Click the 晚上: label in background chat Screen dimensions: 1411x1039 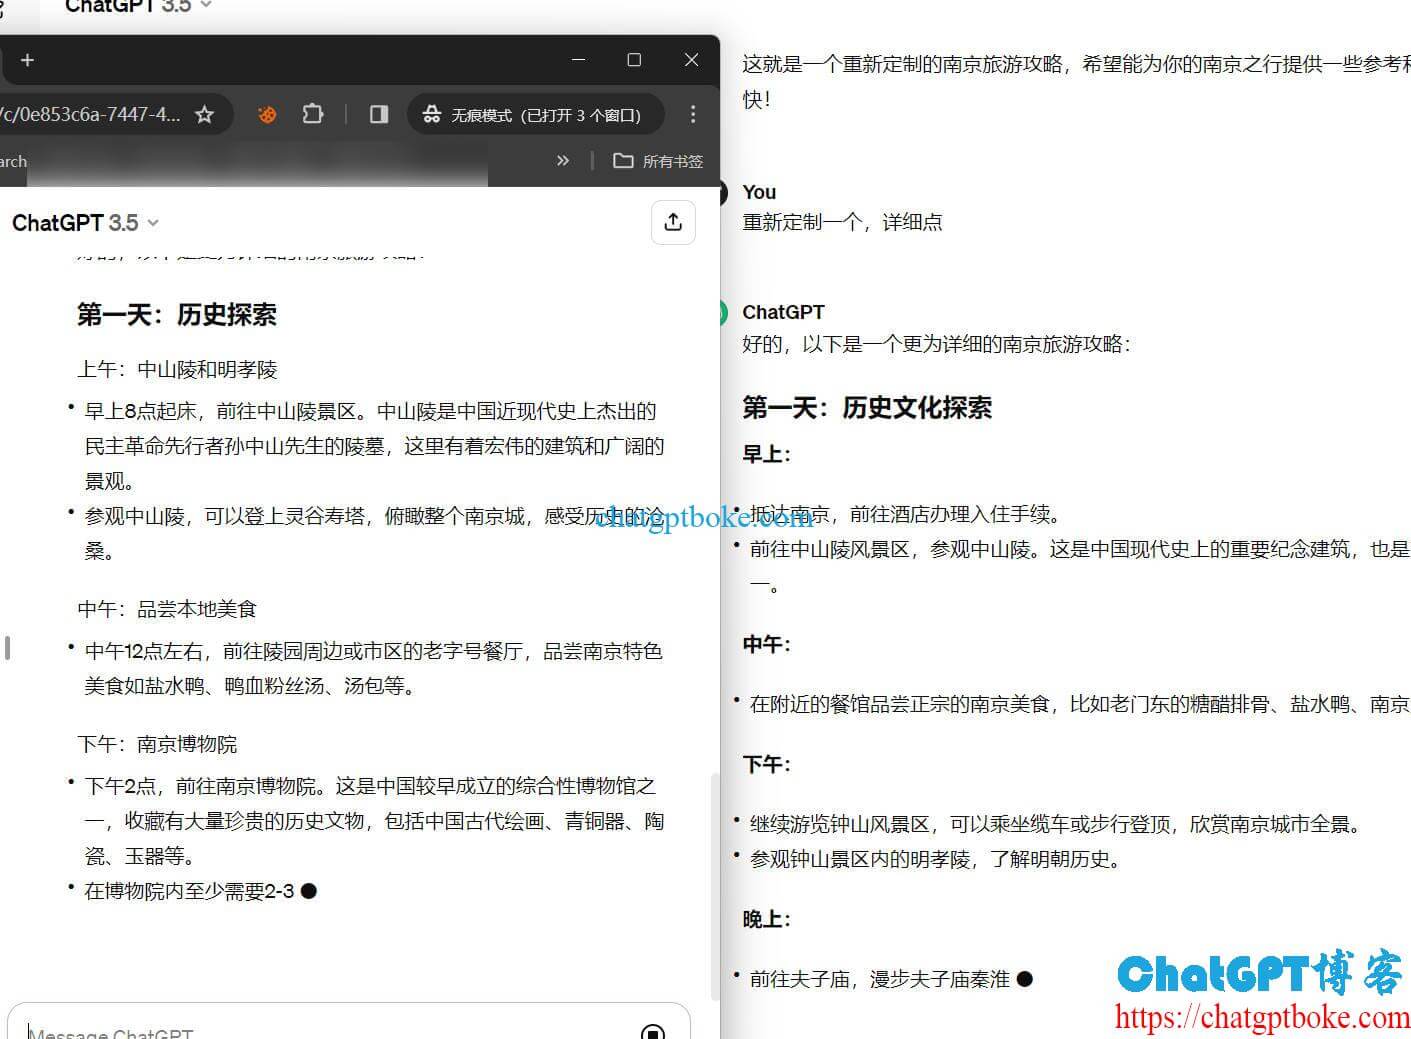click(766, 919)
